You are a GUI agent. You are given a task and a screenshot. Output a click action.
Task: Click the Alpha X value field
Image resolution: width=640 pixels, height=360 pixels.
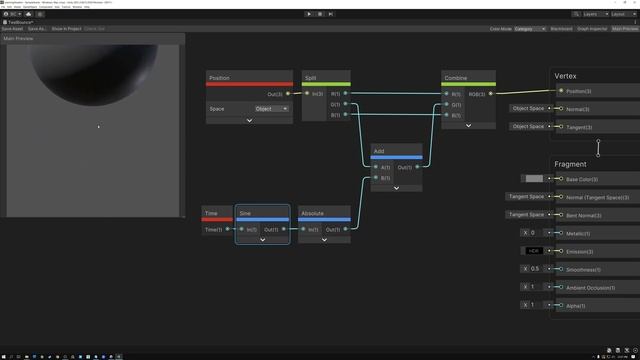(x=535, y=304)
